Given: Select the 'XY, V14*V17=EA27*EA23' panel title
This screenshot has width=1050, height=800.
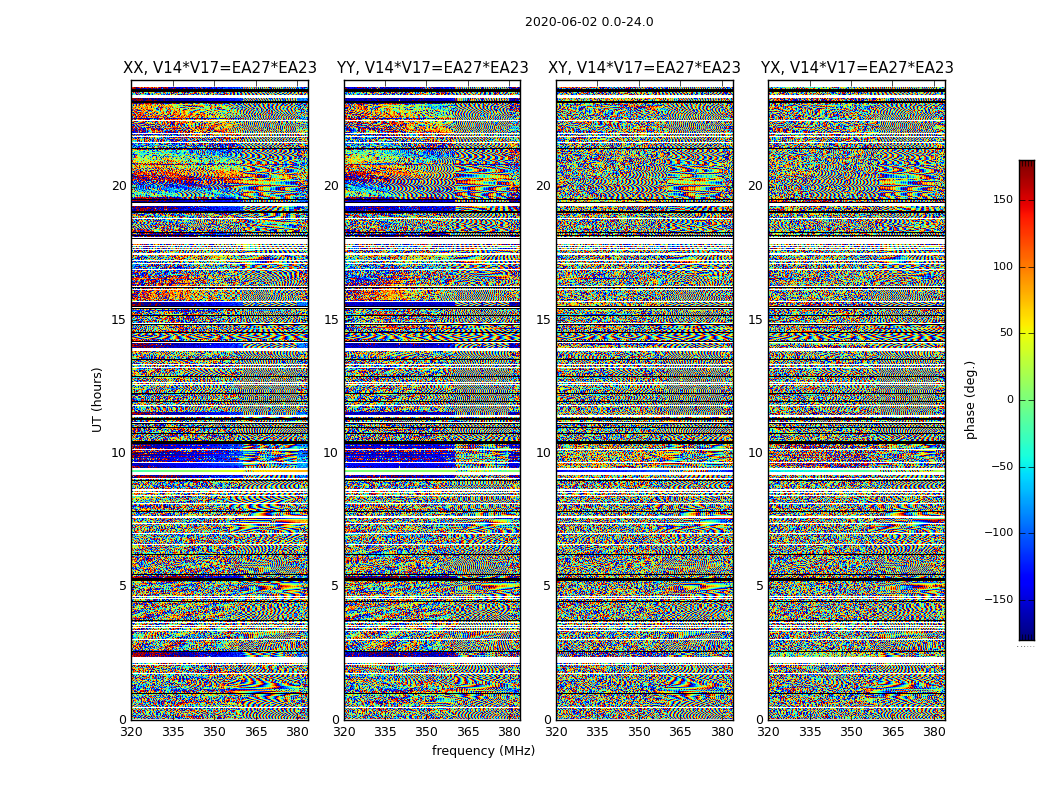Looking at the screenshot, I should point(644,68).
